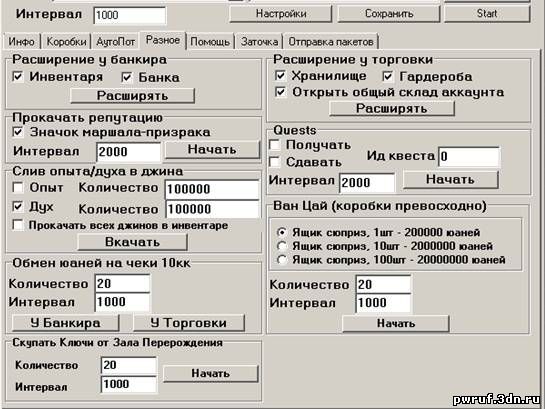Open the Настройки settings button
Viewport: 545px width, 409px height.
pos(281,14)
